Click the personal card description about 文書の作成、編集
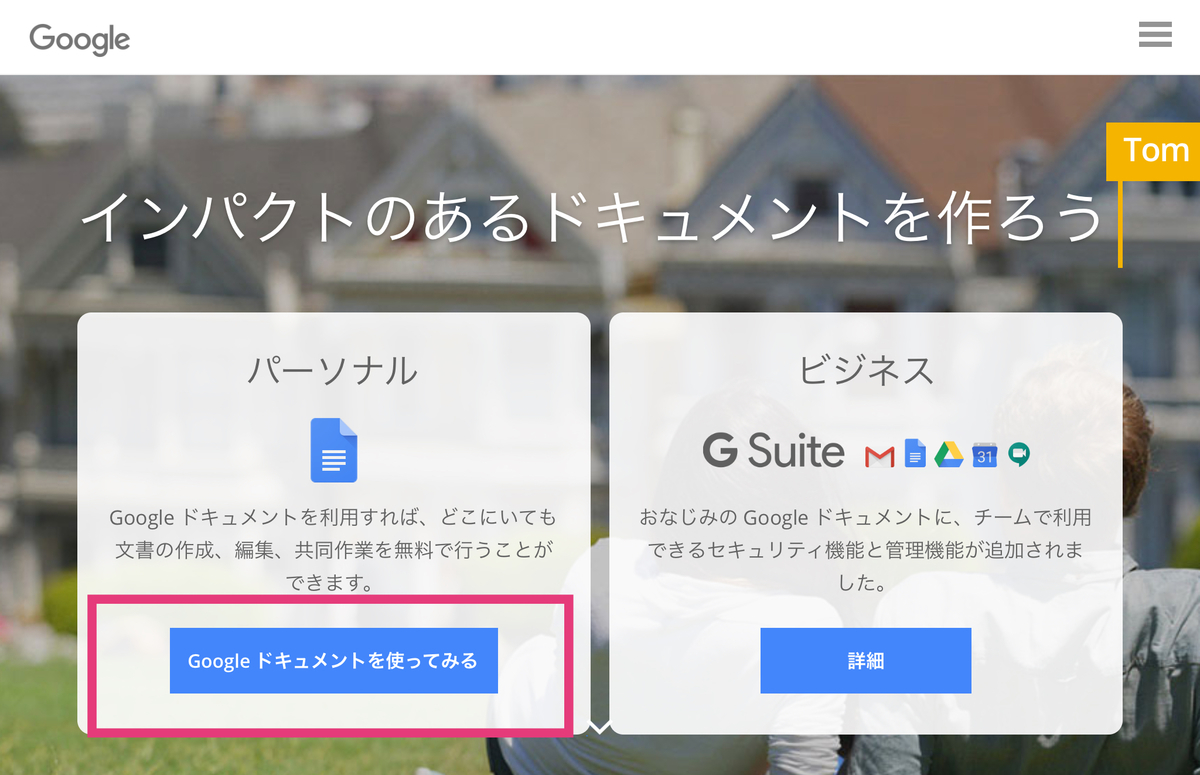Screen dimensions: 1200x775 pos(333,550)
